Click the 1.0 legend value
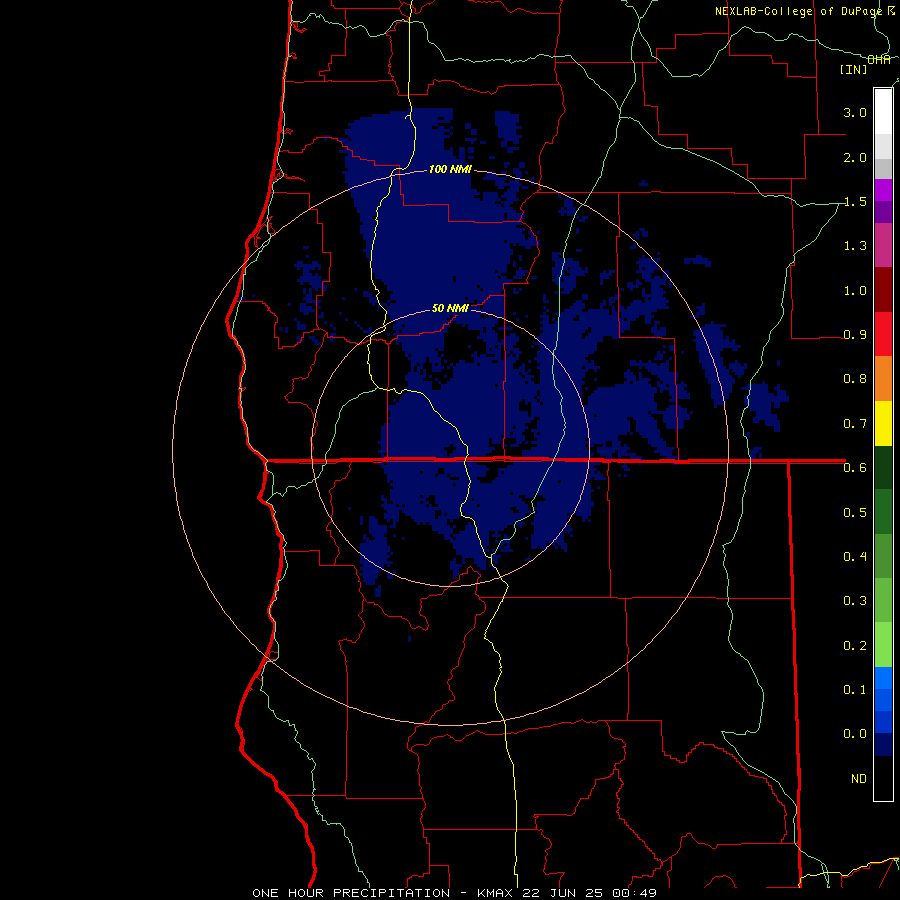The height and width of the screenshot is (900, 900). point(855,290)
